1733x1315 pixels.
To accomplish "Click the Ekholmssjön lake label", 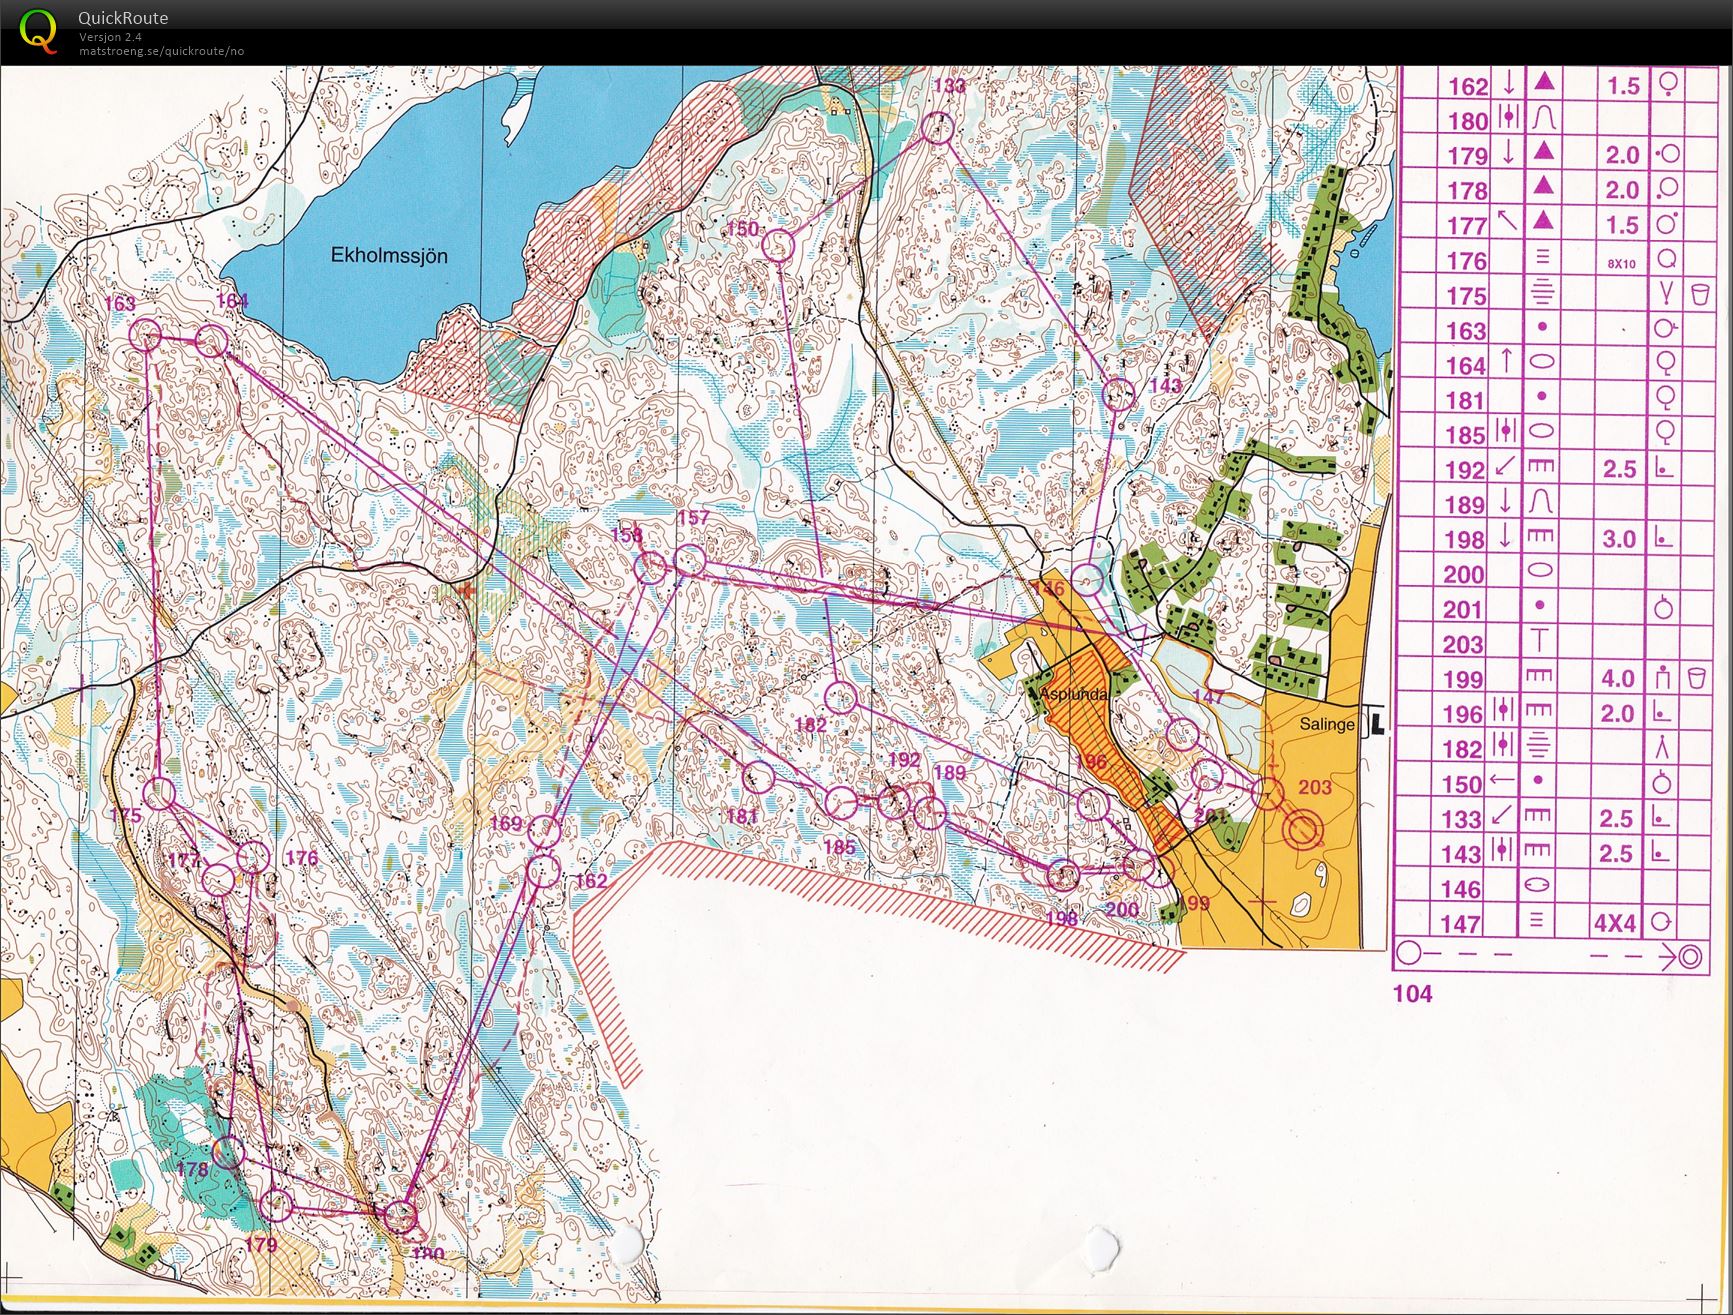I will click(x=389, y=256).
